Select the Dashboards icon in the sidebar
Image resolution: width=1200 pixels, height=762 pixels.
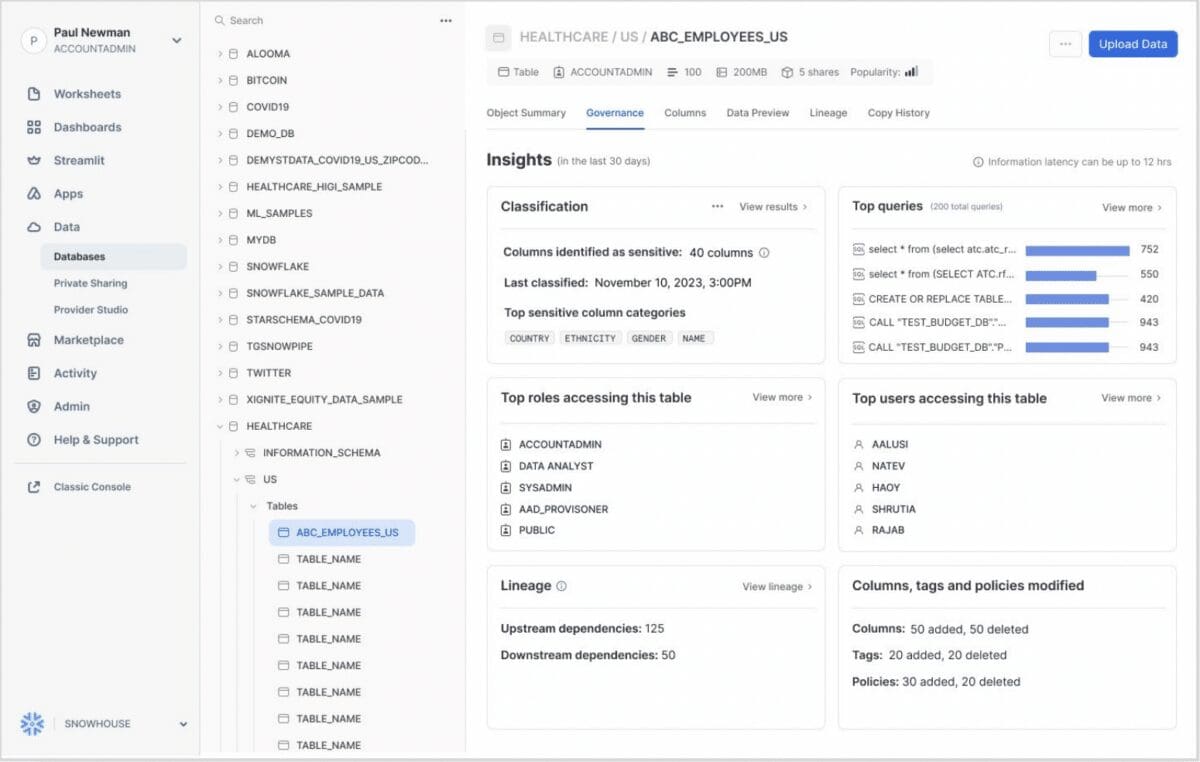pos(32,126)
